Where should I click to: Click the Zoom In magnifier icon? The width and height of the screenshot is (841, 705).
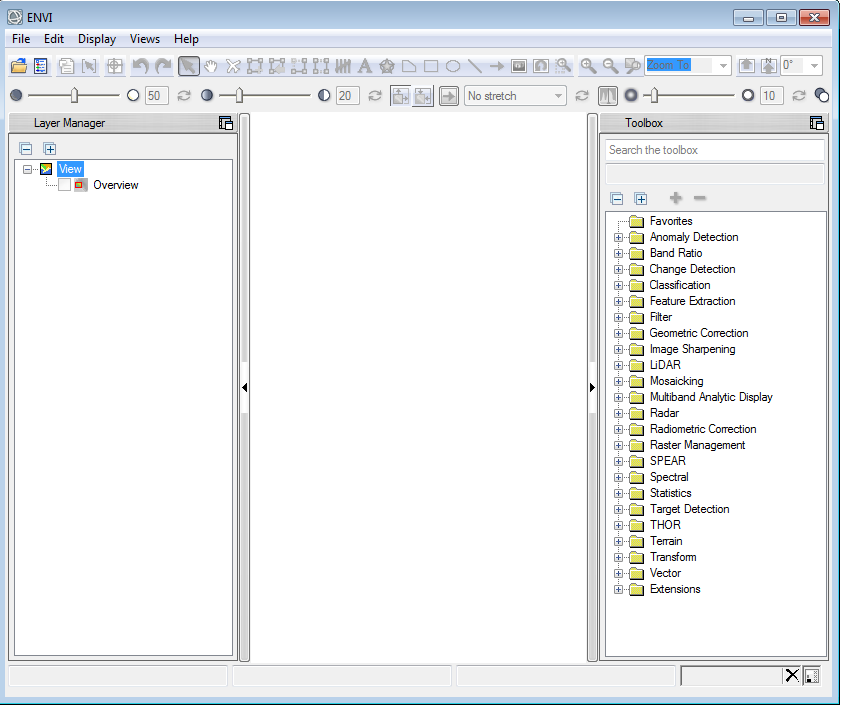tap(588, 66)
